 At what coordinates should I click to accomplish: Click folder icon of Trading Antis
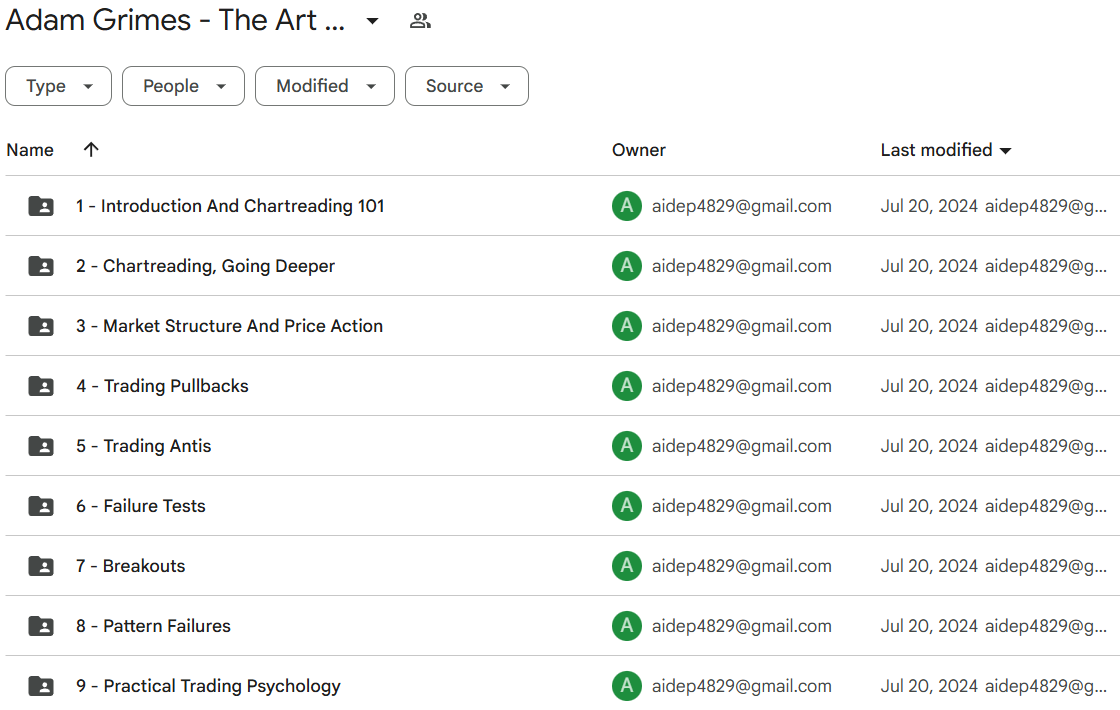(41, 446)
